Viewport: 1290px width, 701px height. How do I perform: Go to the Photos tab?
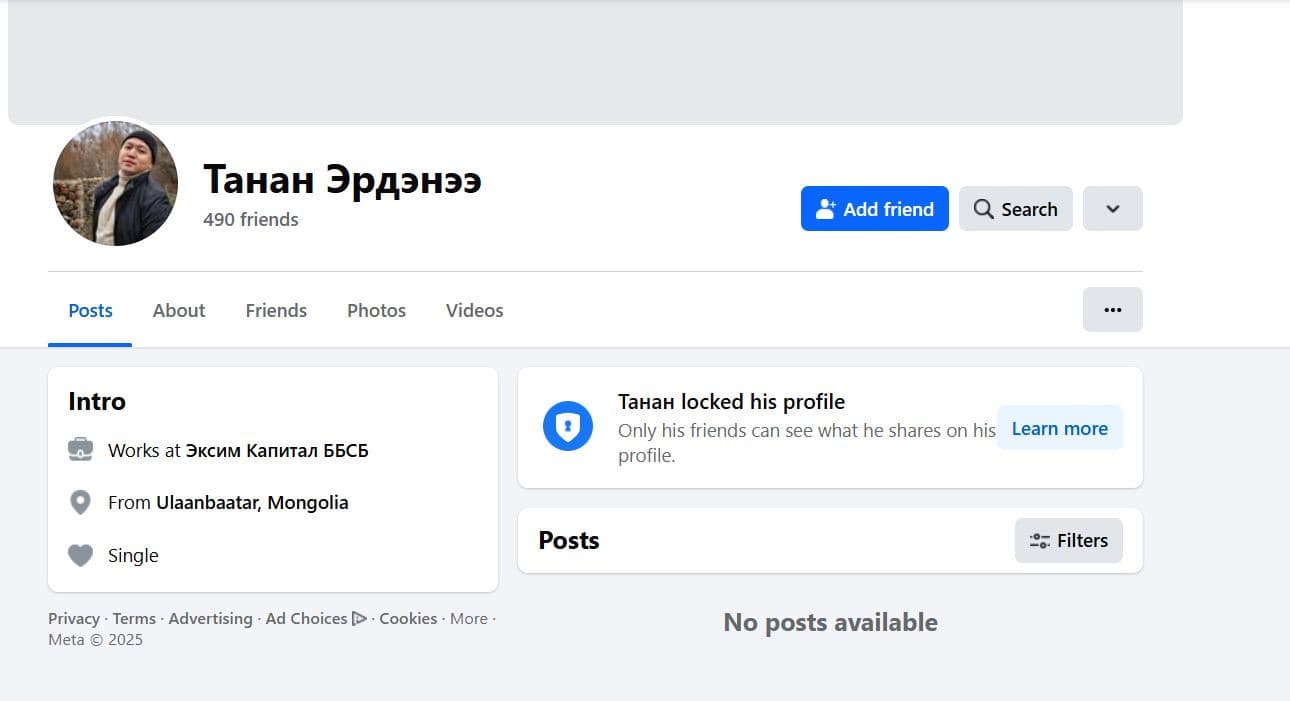click(x=376, y=310)
